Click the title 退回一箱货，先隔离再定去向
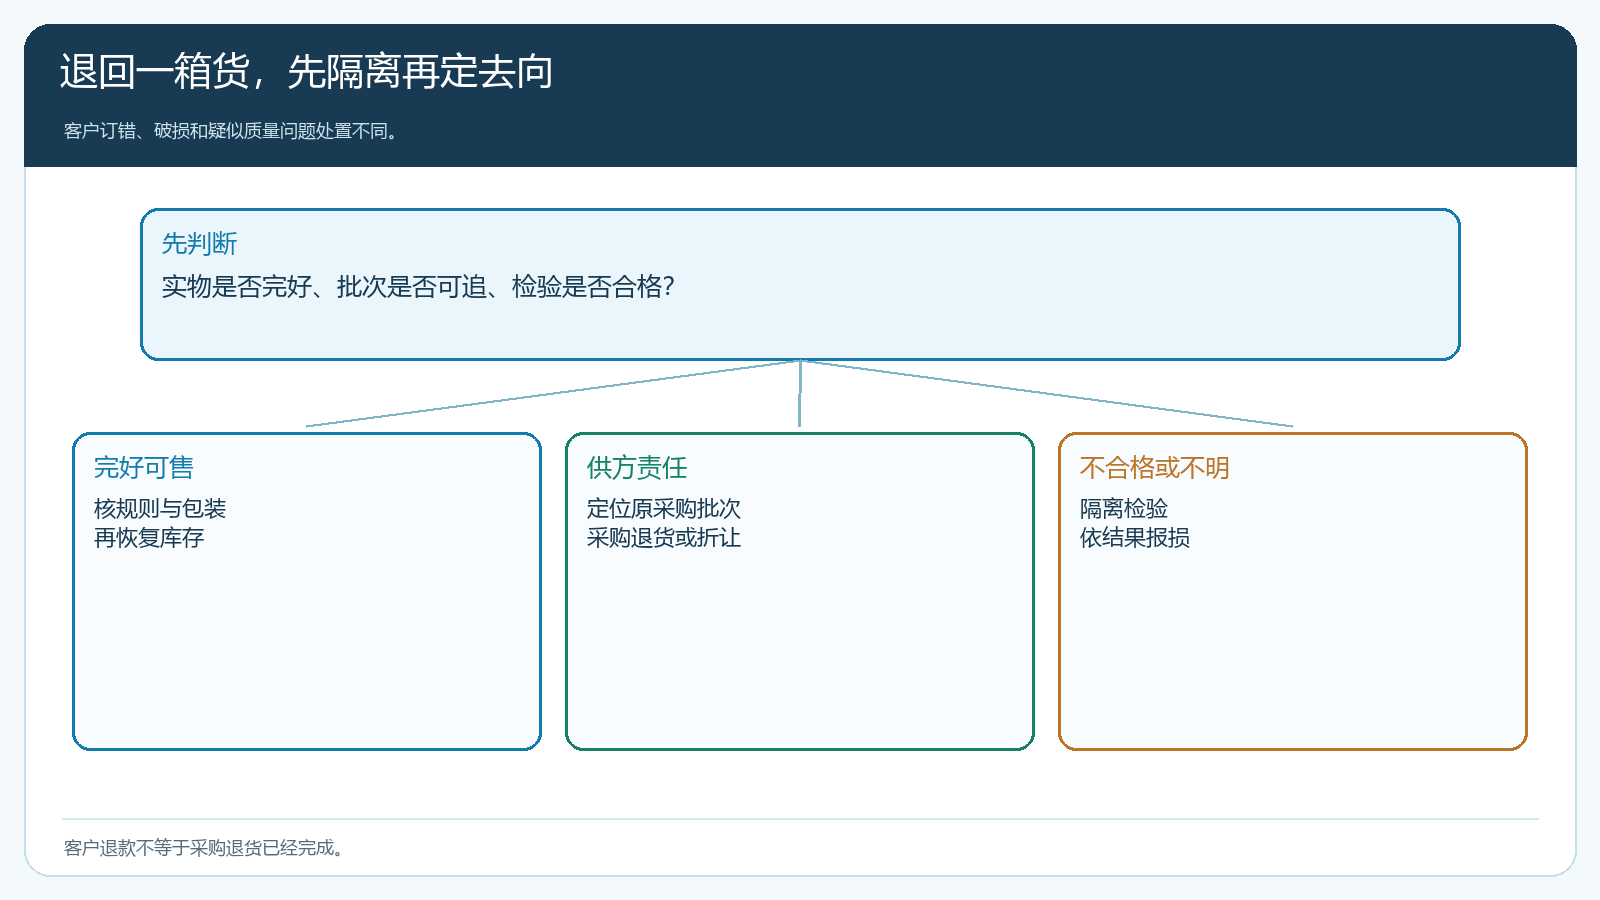The width and height of the screenshot is (1600, 900). (x=306, y=72)
